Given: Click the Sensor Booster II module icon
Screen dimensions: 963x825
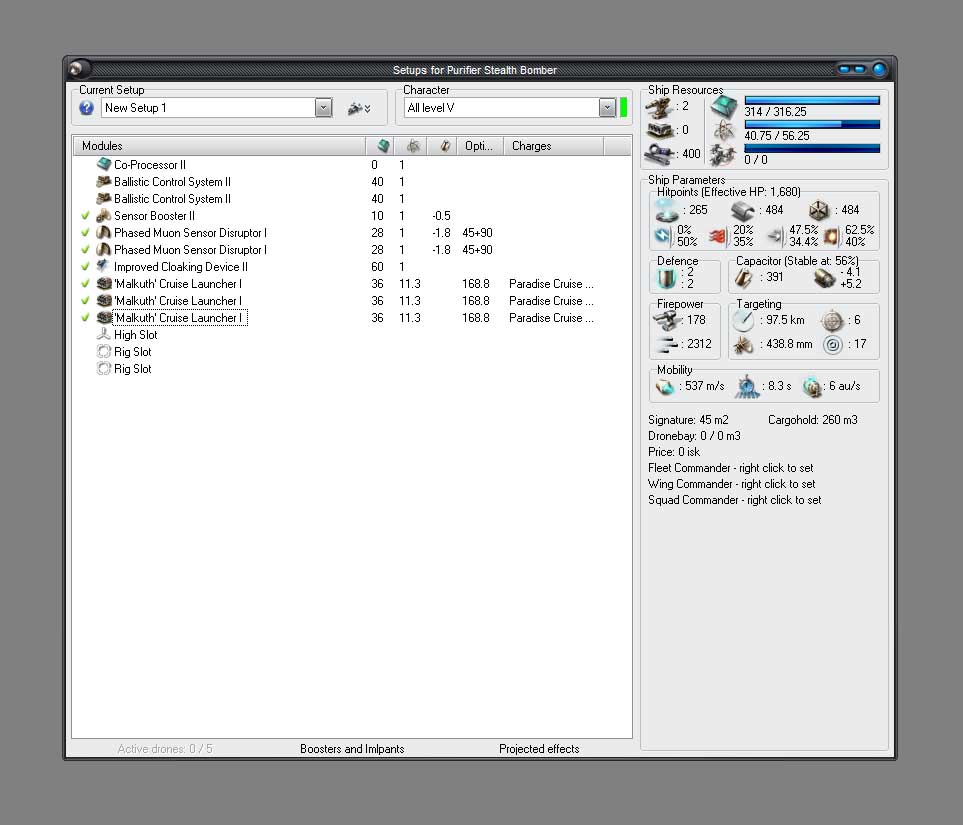Looking at the screenshot, I should pos(104,216).
